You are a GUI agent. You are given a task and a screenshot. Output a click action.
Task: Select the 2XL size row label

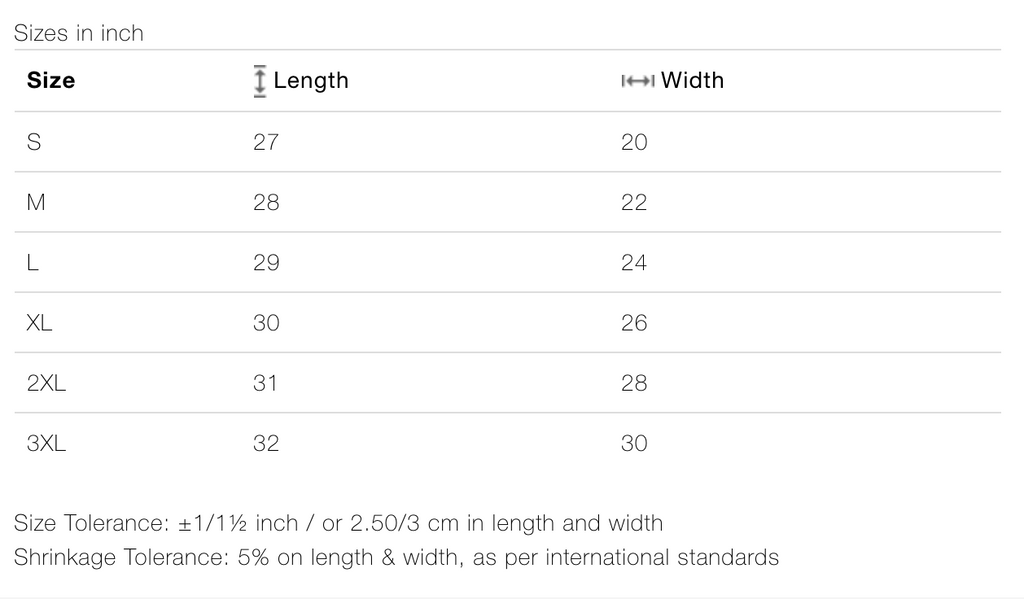tap(46, 383)
